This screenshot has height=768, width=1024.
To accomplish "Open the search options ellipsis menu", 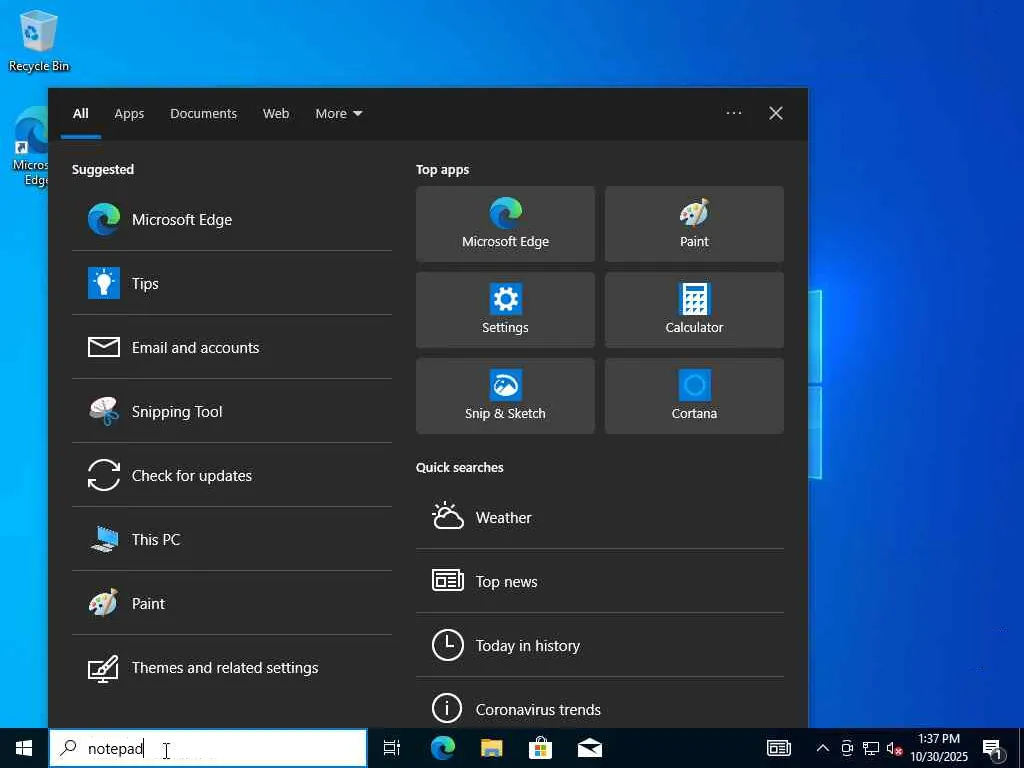I will [734, 113].
